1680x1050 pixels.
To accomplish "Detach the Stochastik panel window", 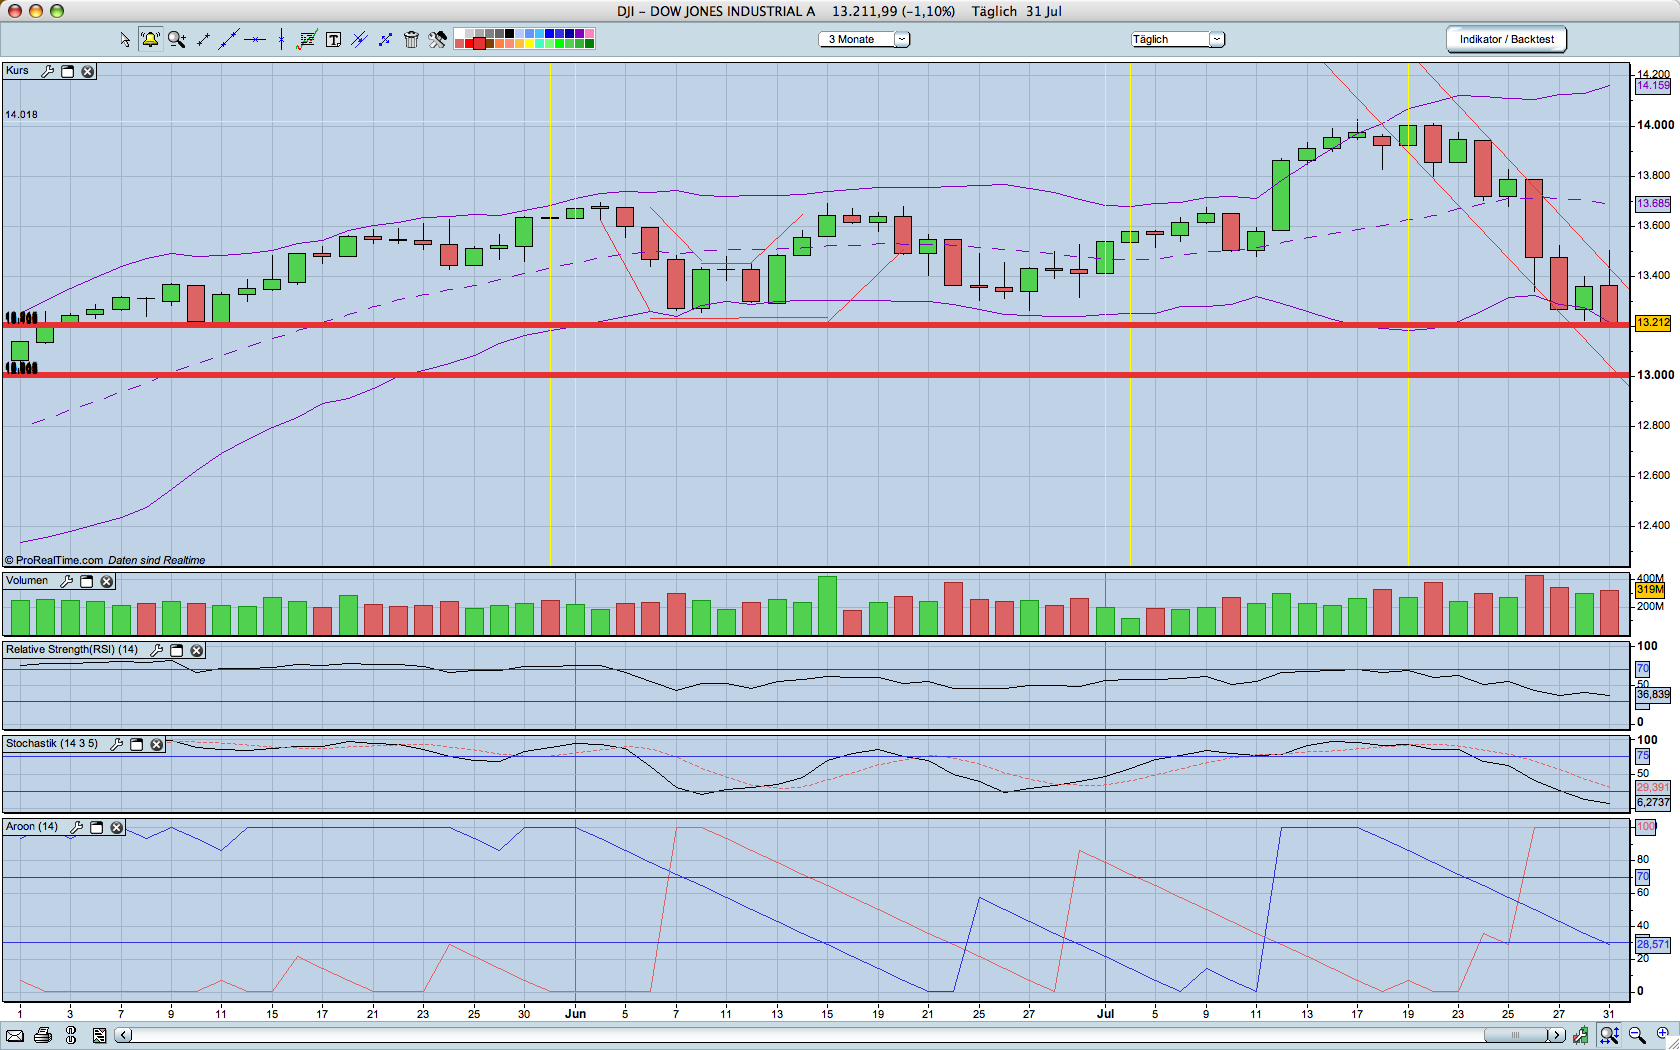I will click(137, 745).
